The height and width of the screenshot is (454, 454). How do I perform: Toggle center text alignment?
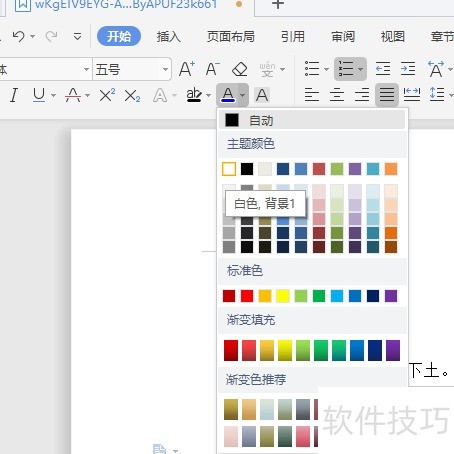[x=337, y=95]
